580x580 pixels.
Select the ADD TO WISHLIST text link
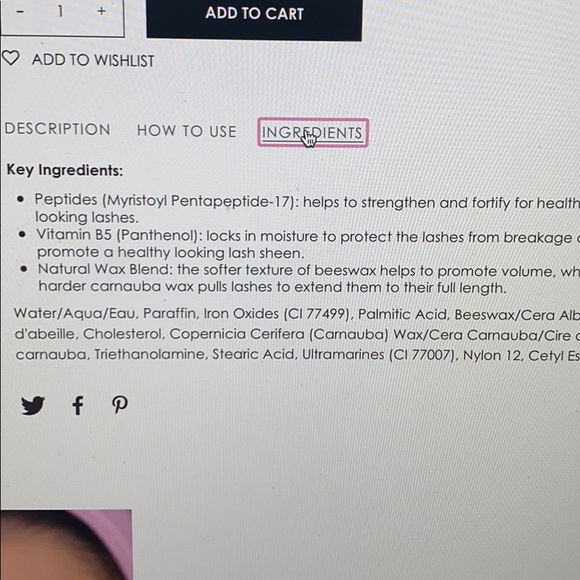(x=93, y=60)
